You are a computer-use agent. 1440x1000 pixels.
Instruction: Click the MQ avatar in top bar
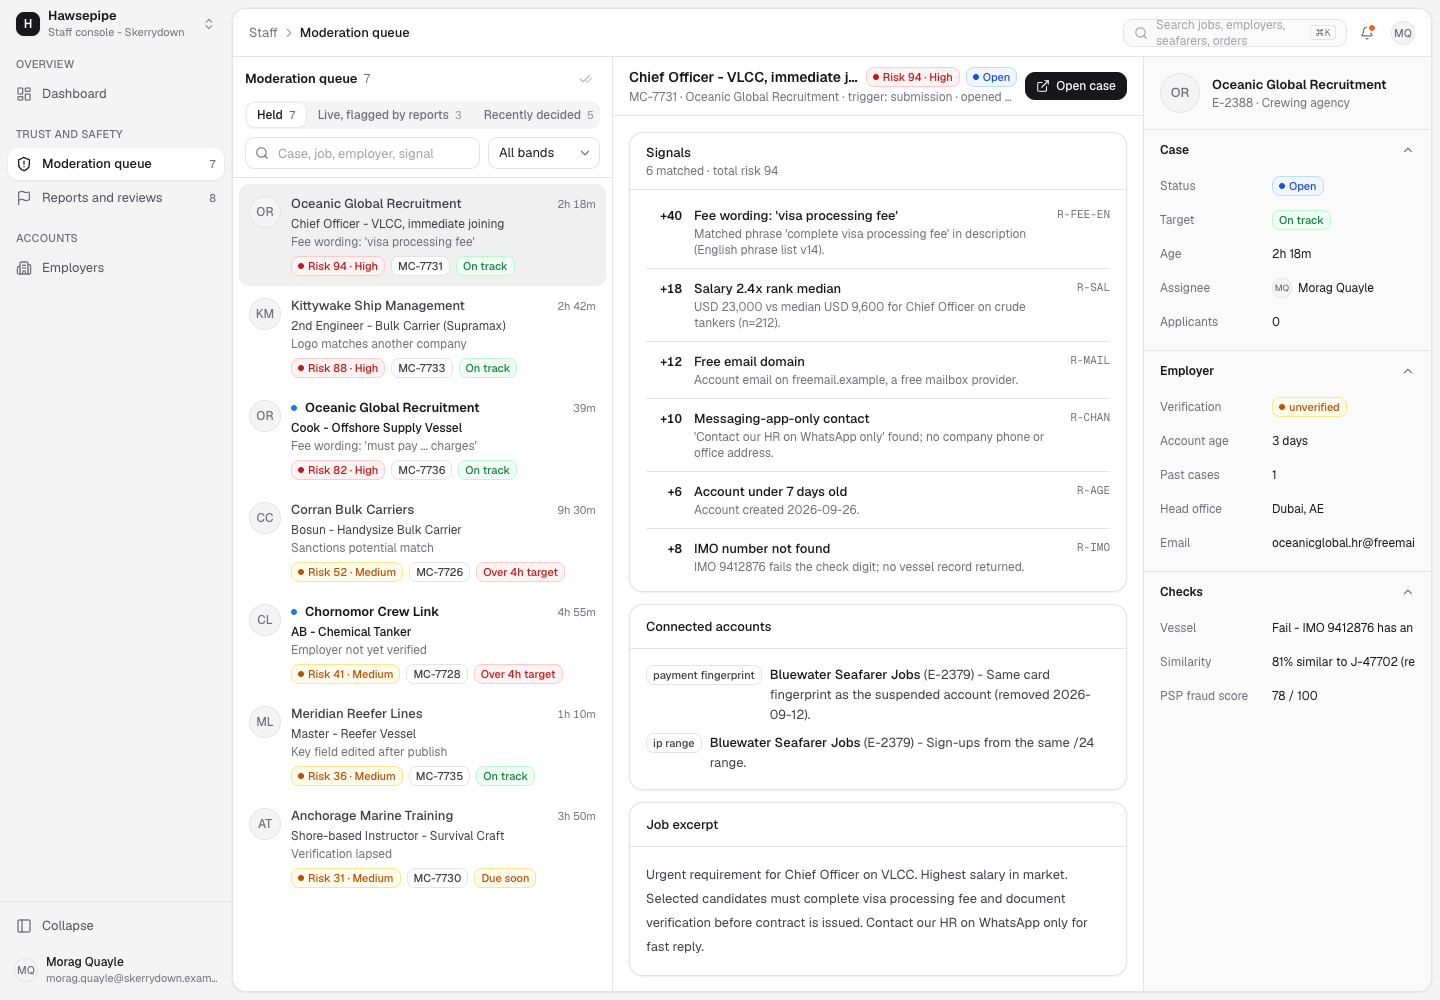[x=1403, y=33]
